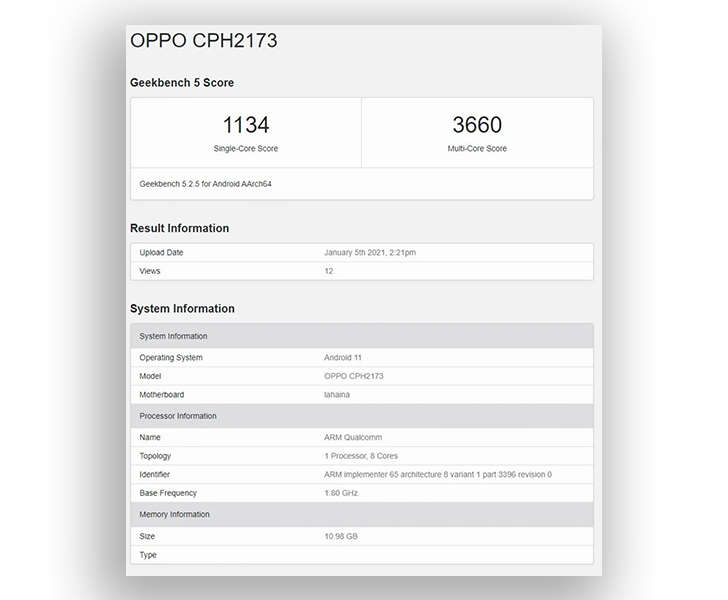This screenshot has height=600, width=728.
Task: Select the 1.80 GHz value
Action: tap(341, 493)
